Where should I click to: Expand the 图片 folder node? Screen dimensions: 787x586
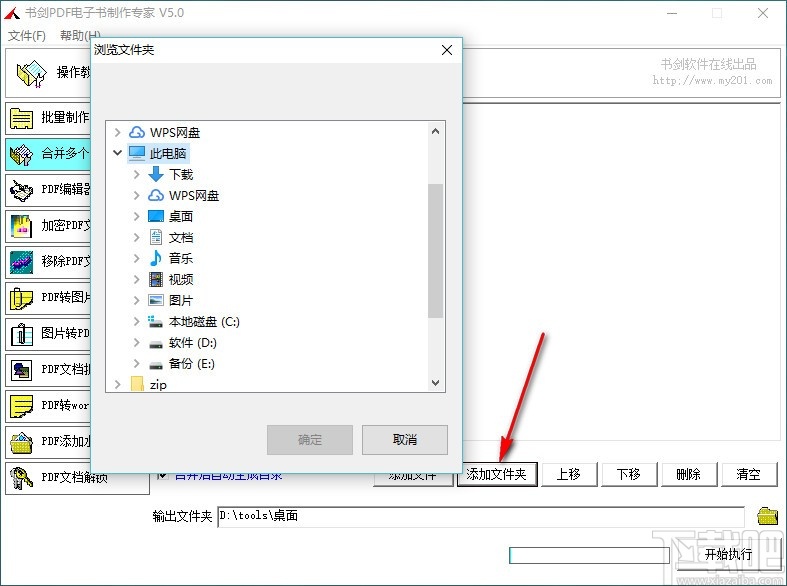coord(137,301)
